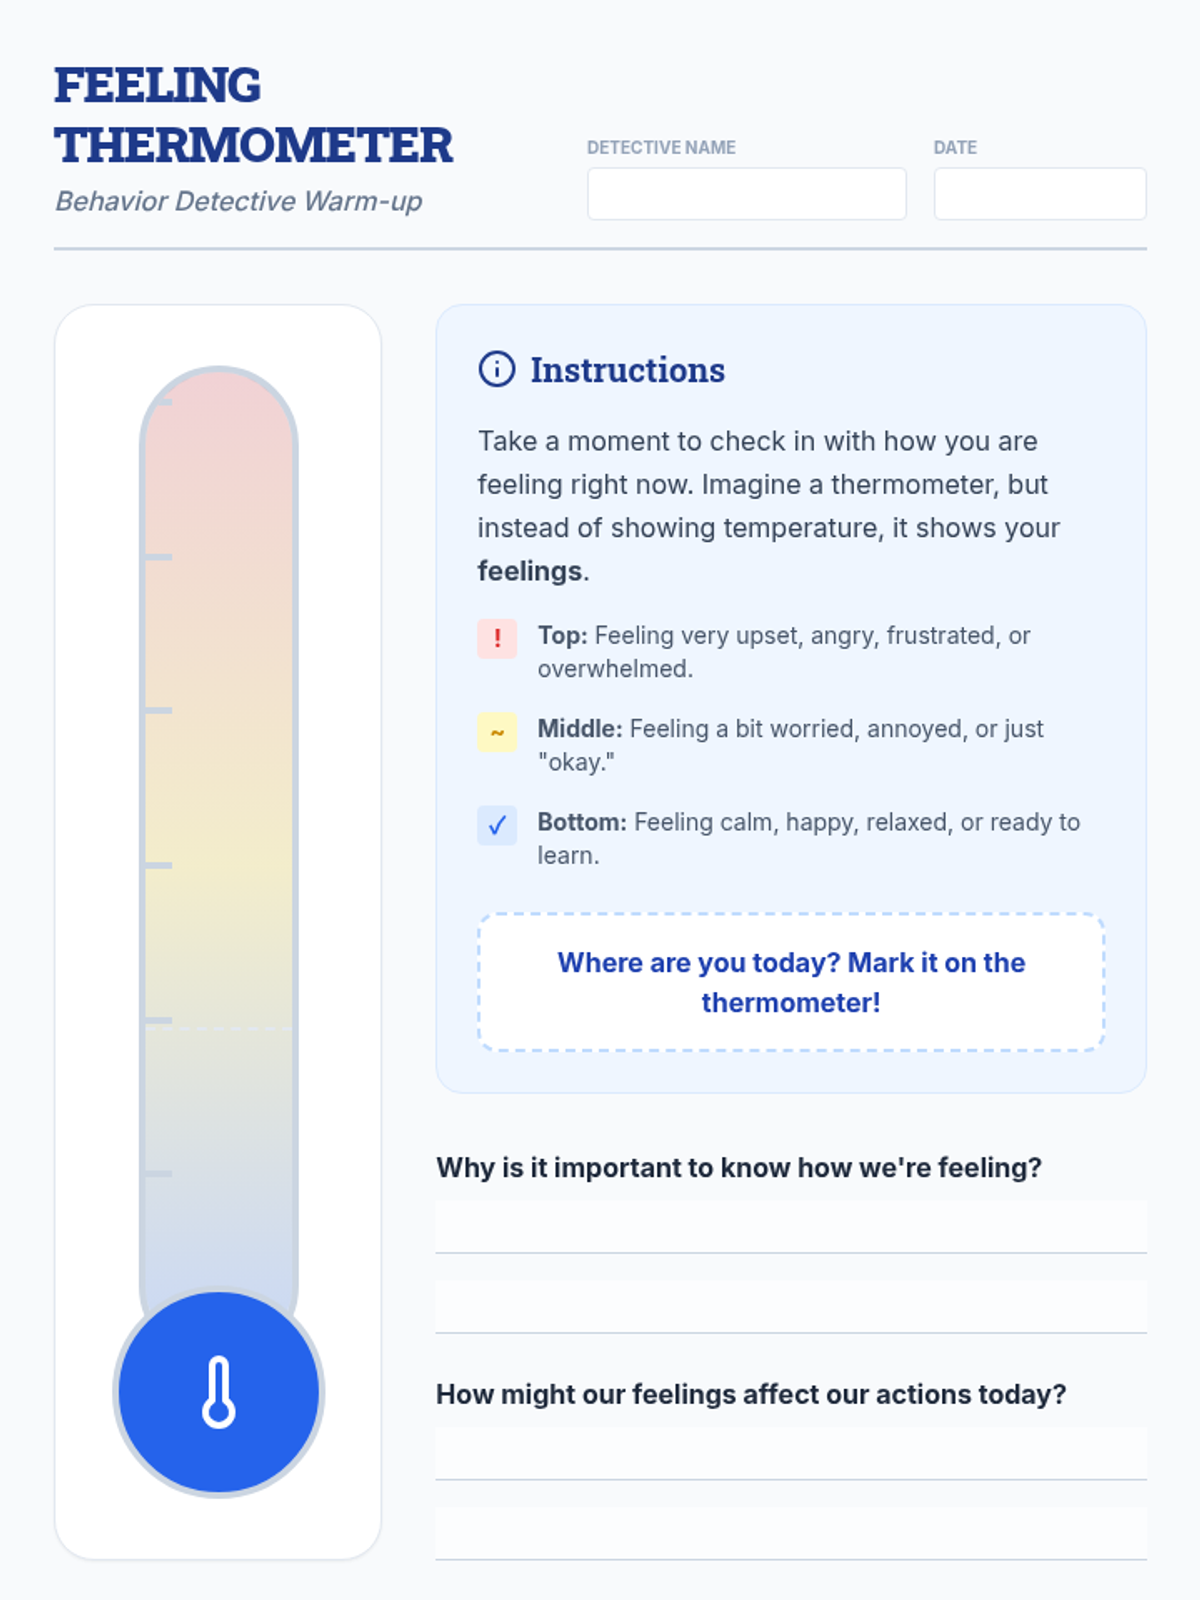1200x1600 pixels.
Task: Click the red exclamation Top icon
Action: tap(497, 638)
